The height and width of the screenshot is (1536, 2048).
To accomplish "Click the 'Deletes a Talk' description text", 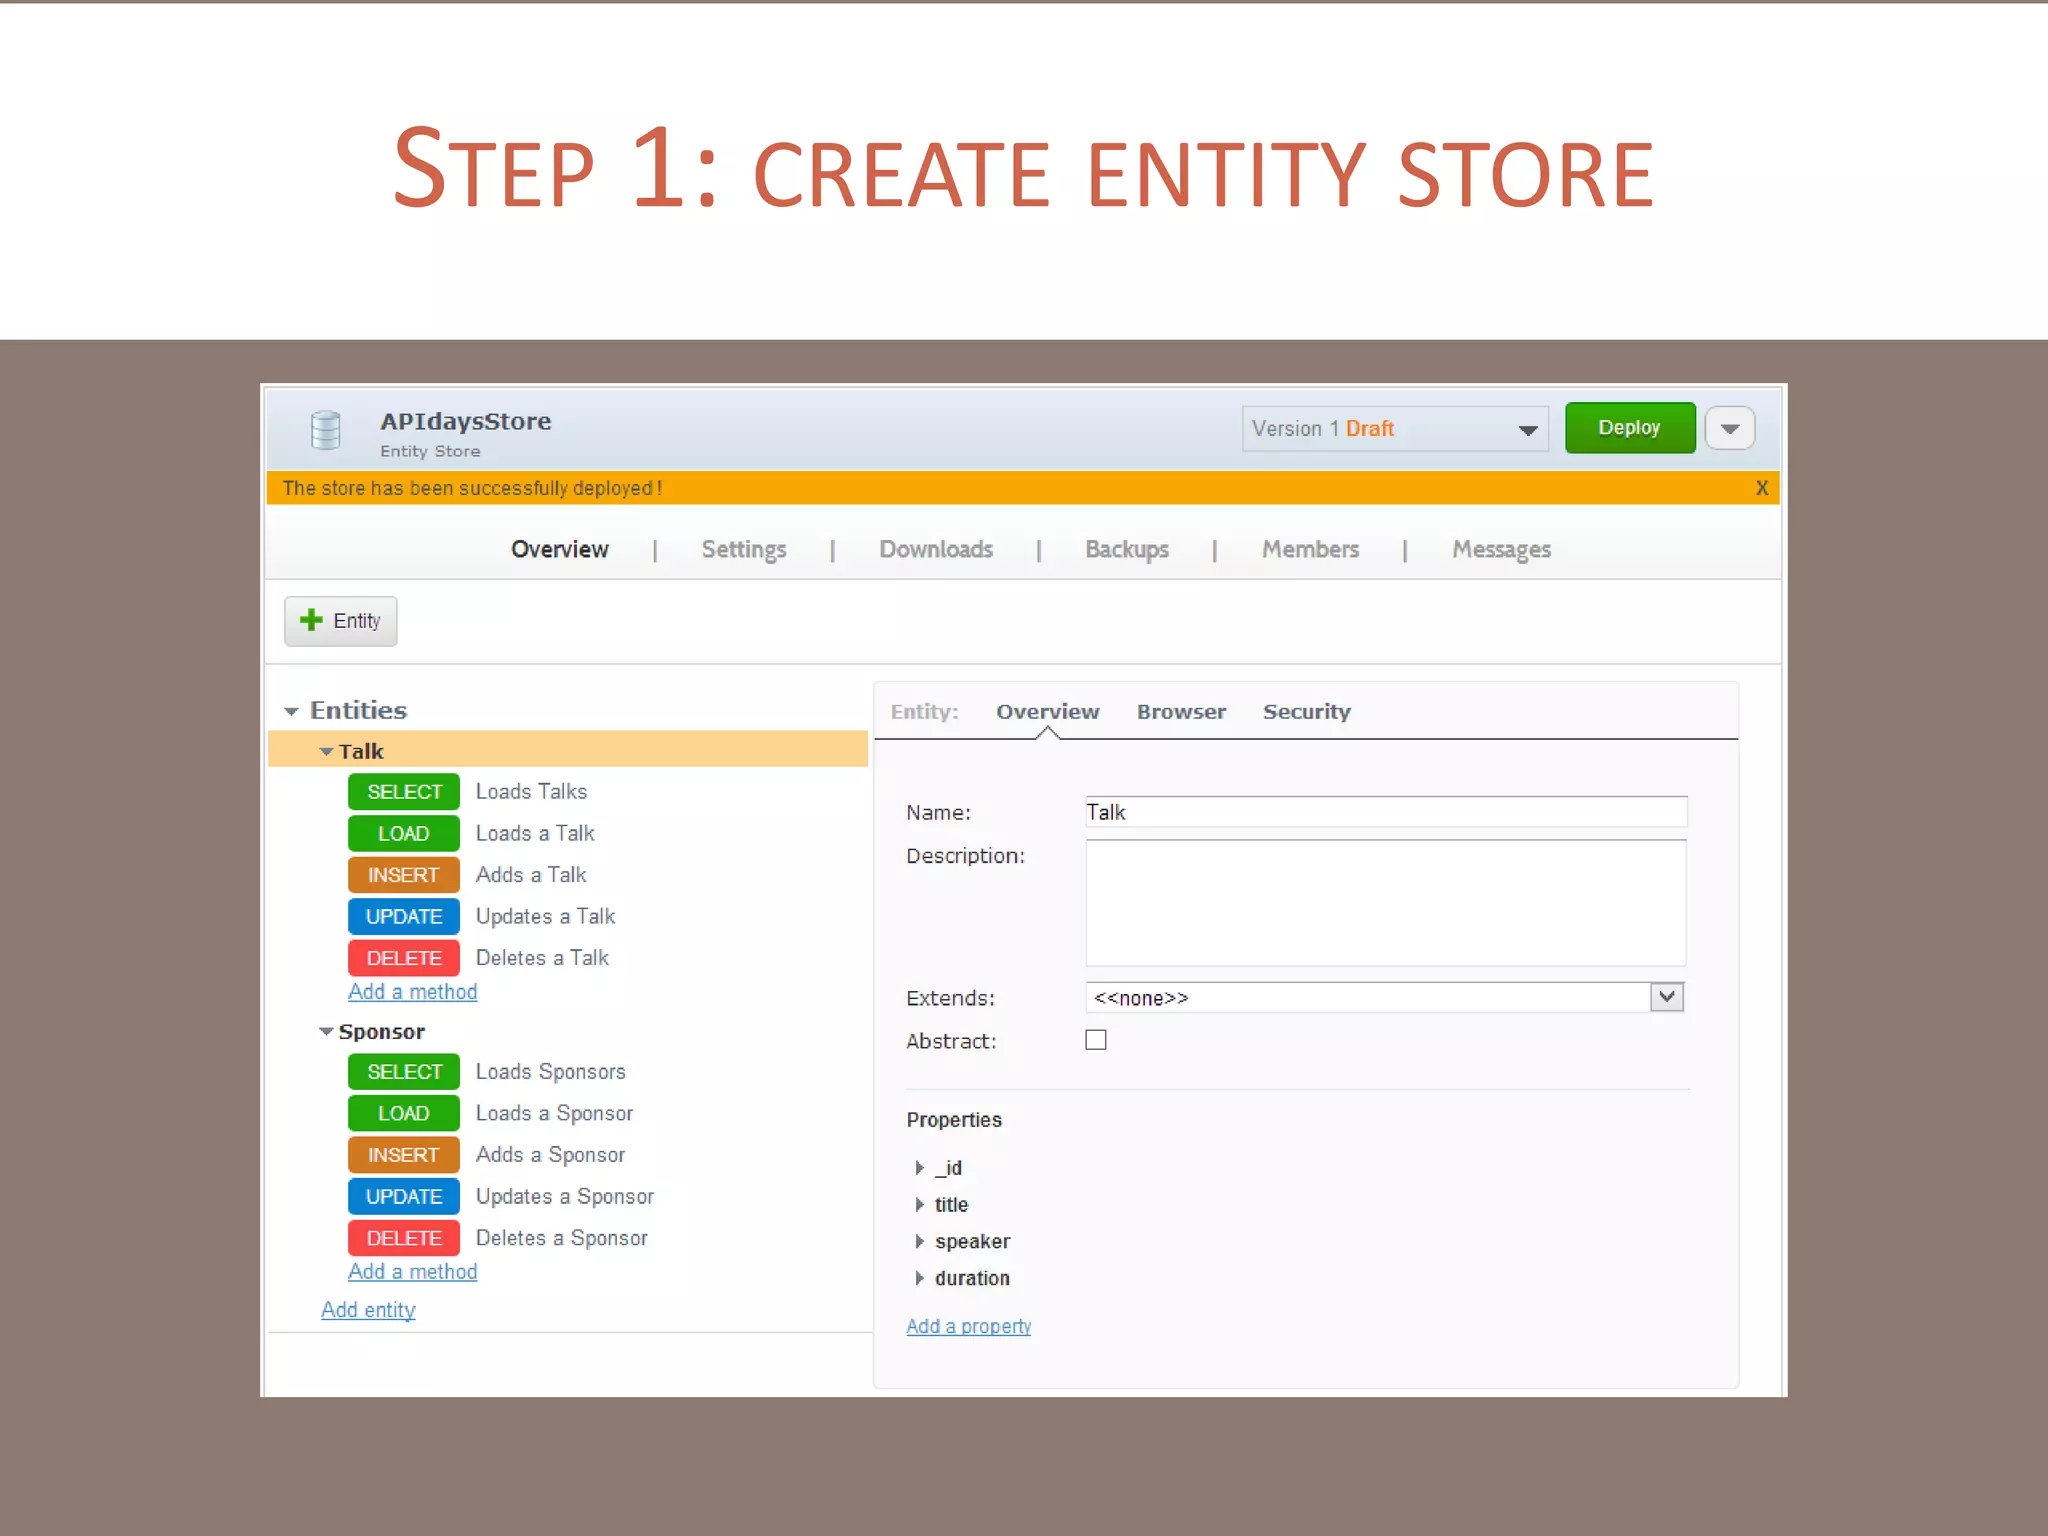I will [x=542, y=958].
